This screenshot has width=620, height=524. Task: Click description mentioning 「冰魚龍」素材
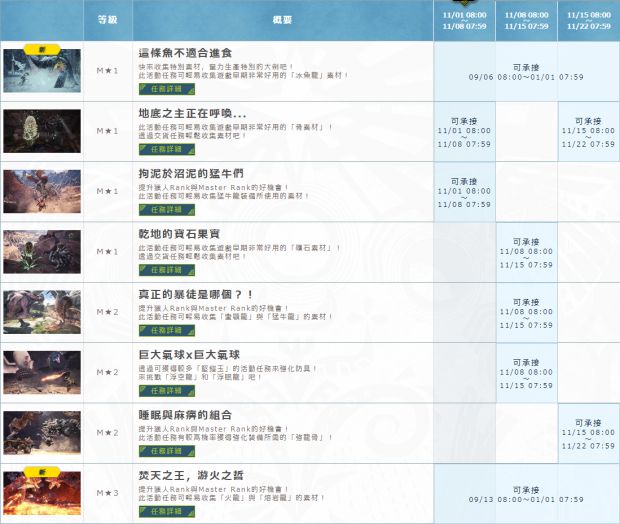(243, 71)
